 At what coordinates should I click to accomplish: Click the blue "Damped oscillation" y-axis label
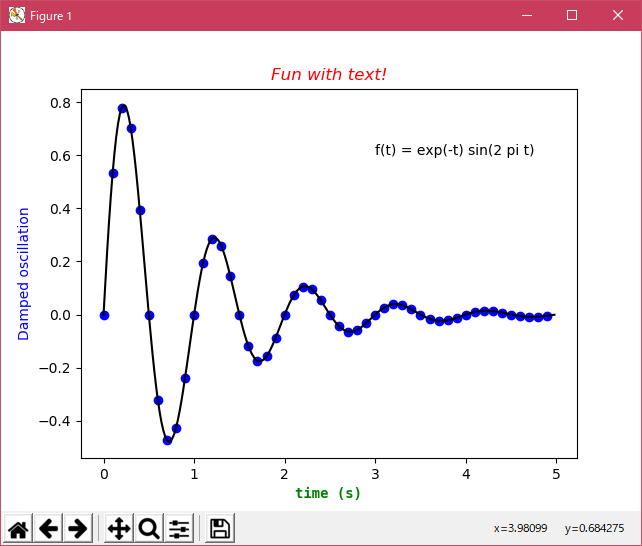[24, 274]
